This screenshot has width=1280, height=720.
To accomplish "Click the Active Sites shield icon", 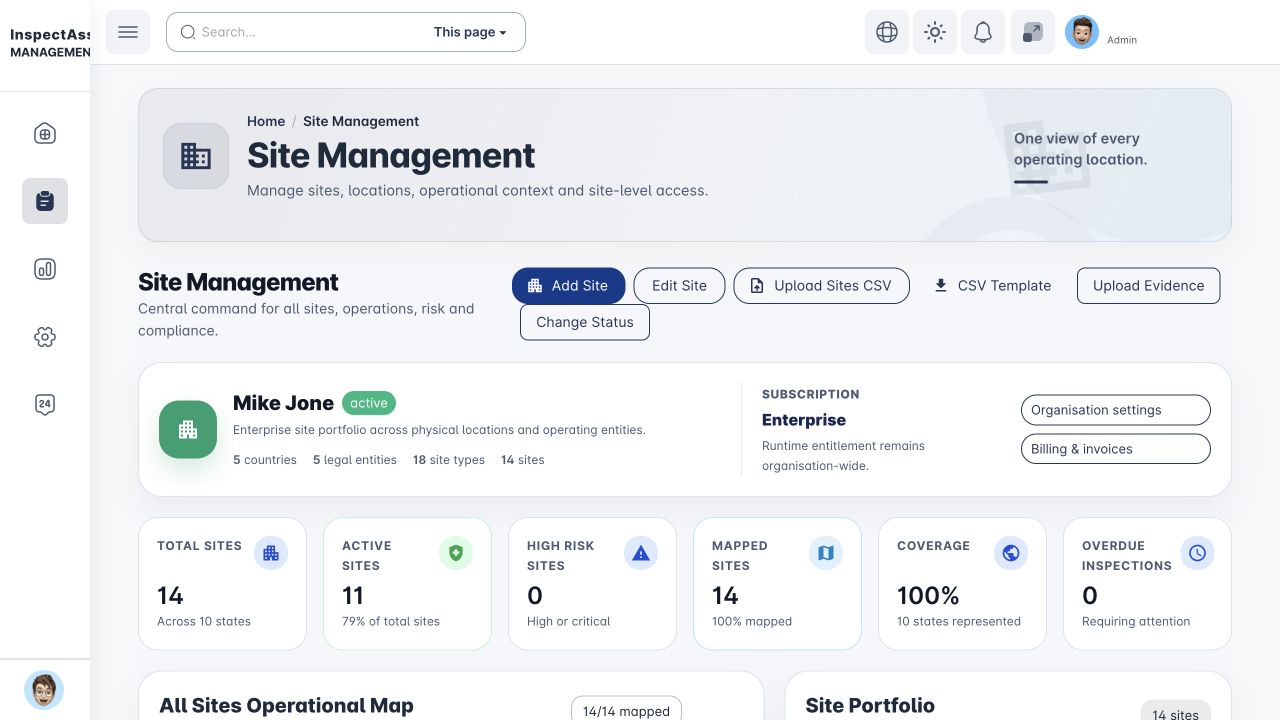I will point(456,553).
